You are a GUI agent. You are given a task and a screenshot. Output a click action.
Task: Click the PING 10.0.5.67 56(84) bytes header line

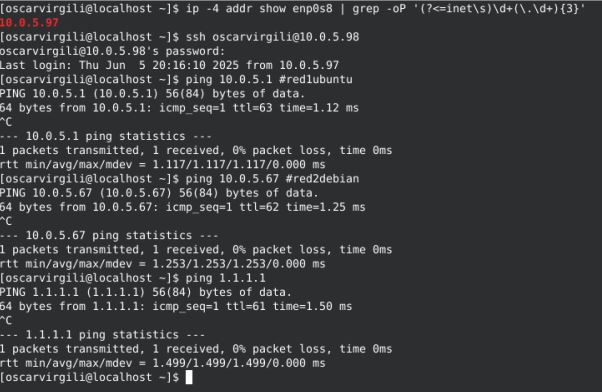159,193
